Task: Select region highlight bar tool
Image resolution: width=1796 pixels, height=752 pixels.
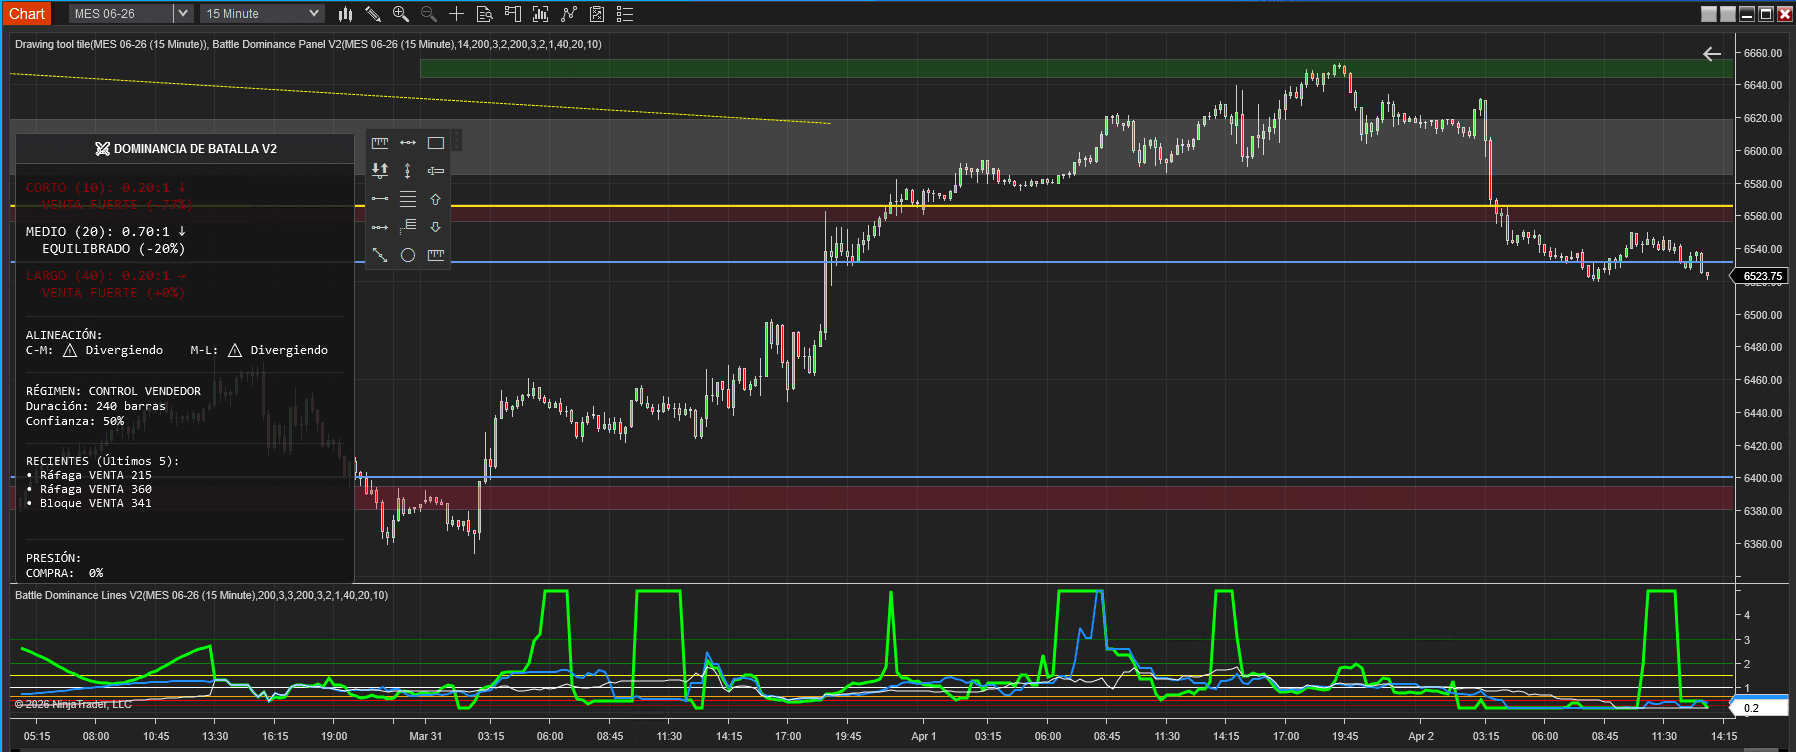Action: coord(436,171)
